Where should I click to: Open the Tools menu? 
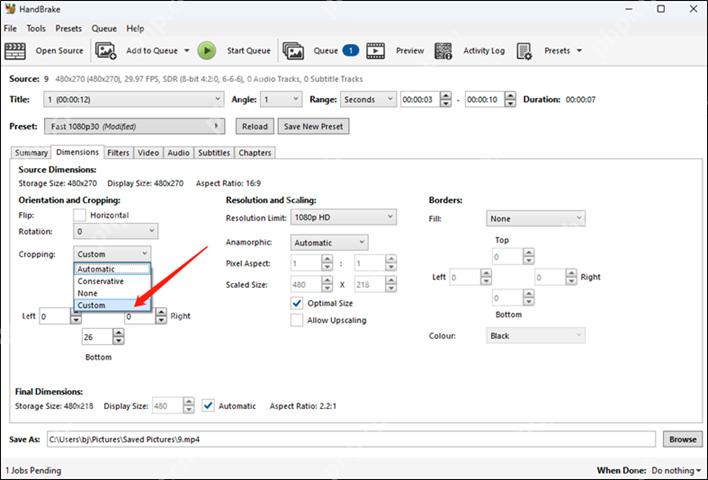[x=36, y=28]
